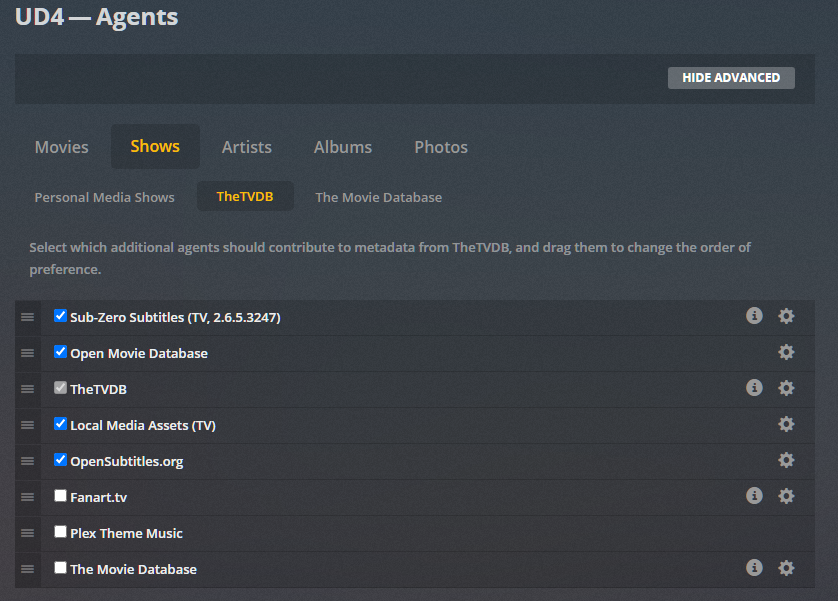The width and height of the screenshot is (838, 601).
Task: Click drag handle of Fanart.tv row
Action: click(x=27, y=497)
